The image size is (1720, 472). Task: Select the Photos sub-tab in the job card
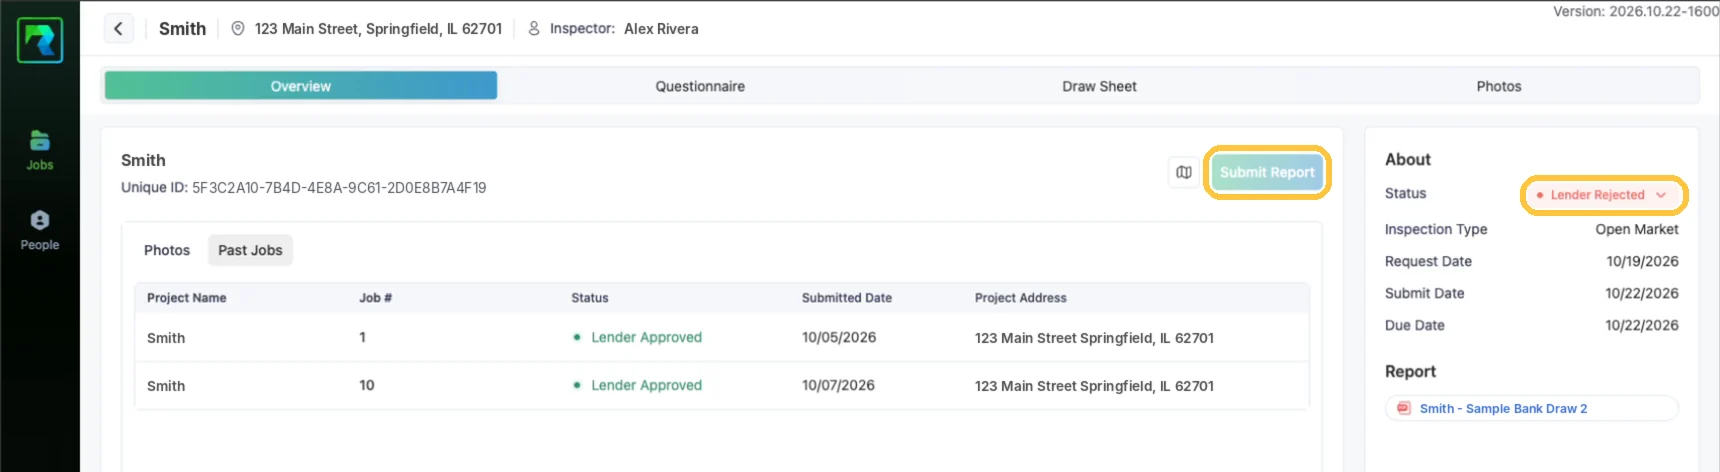[x=167, y=250]
